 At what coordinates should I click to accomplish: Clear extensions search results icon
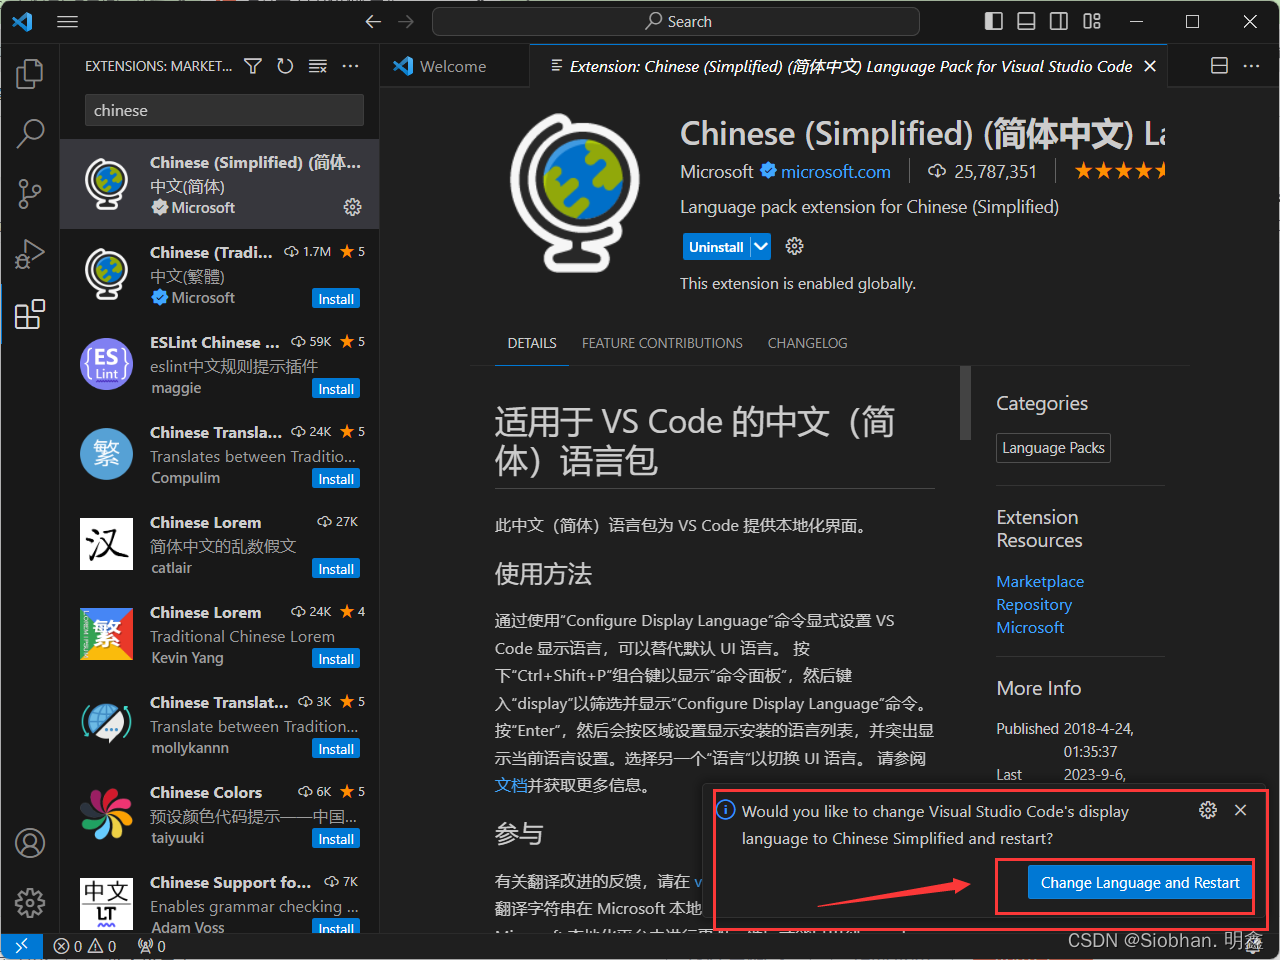point(318,66)
